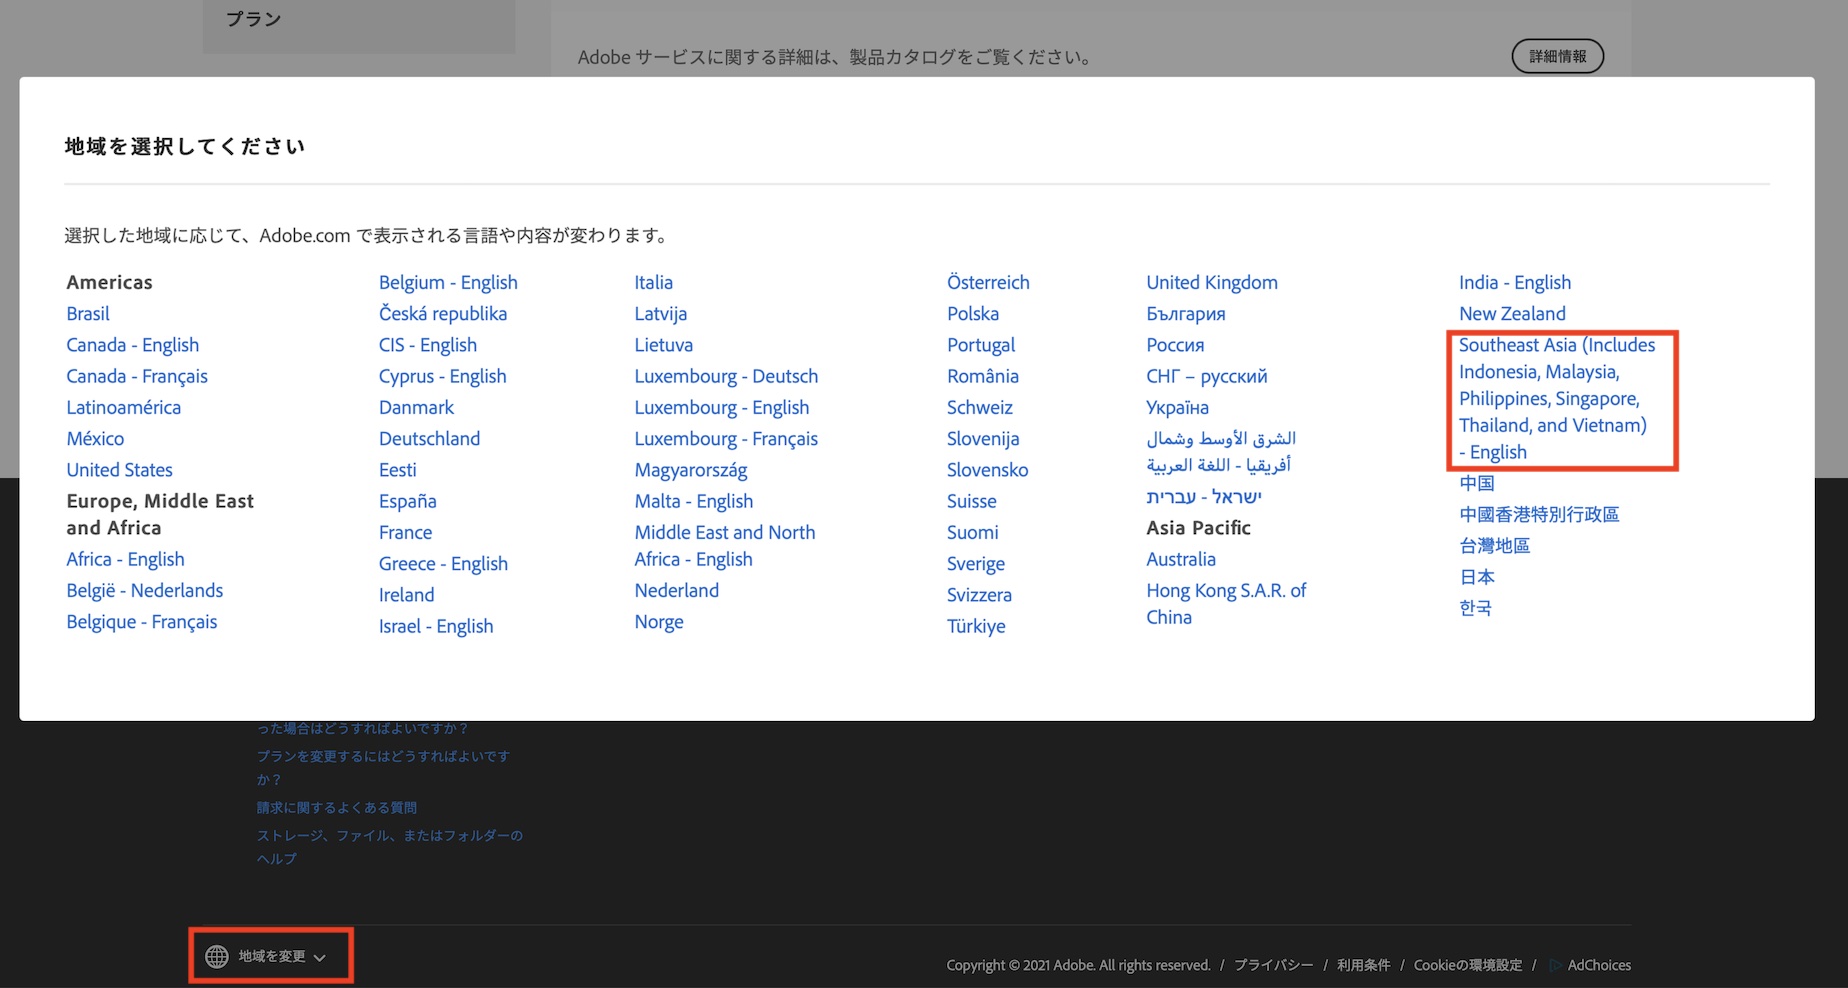Image resolution: width=1848 pixels, height=988 pixels.
Task: Choose België - Nederlands region
Action: pos(145,591)
